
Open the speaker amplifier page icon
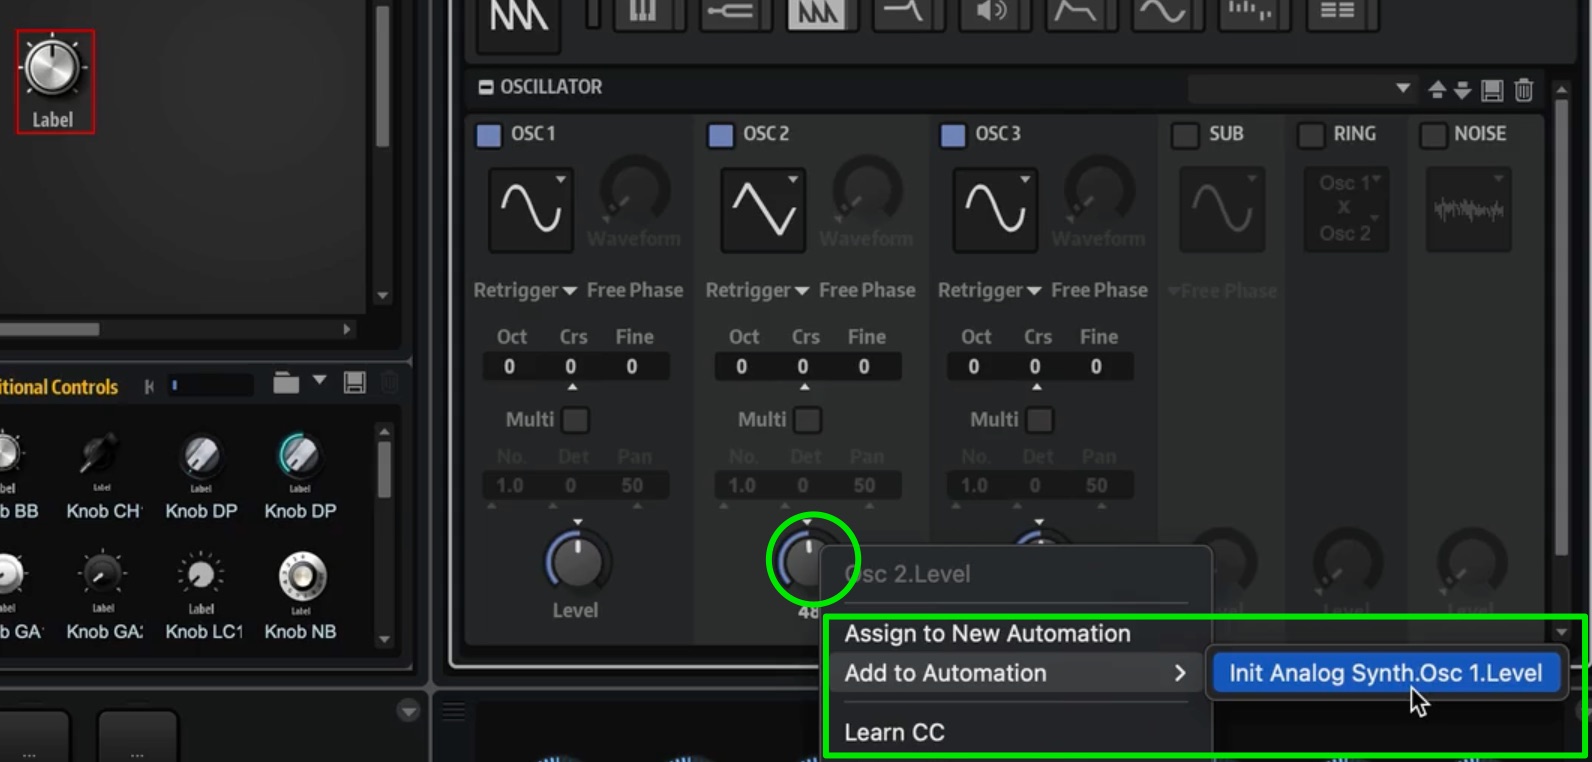(991, 13)
